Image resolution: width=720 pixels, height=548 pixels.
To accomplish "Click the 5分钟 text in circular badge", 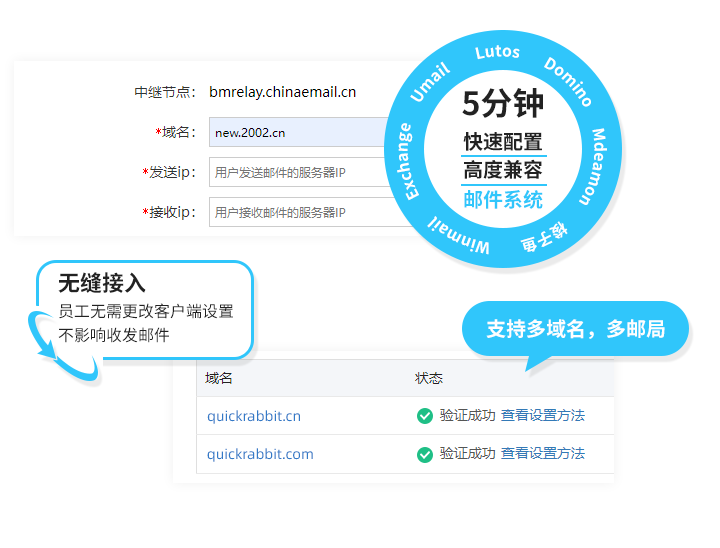I will click(503, 104).
